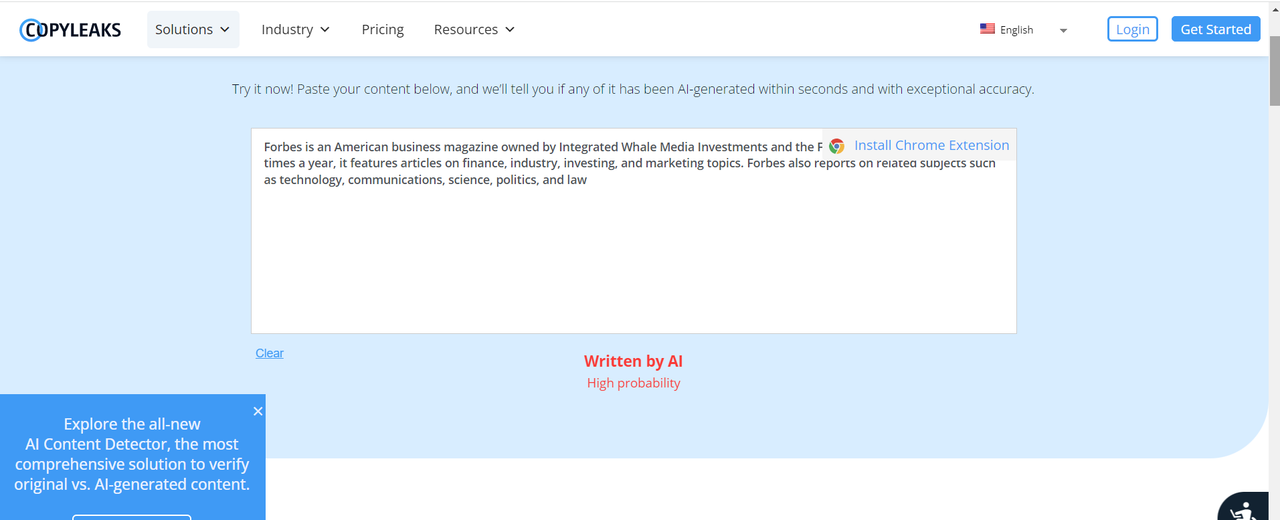1280x520 pixels.
Task: Click the 'Explore the all-new' popup text
Action: tap(132, 424)
